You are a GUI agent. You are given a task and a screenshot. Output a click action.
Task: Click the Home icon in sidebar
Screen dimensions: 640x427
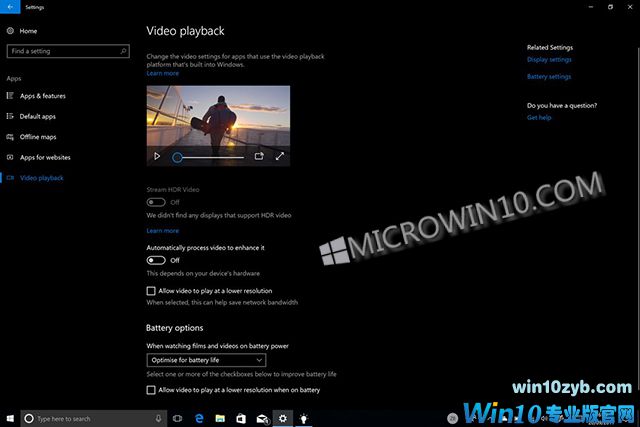coord(11,31)
